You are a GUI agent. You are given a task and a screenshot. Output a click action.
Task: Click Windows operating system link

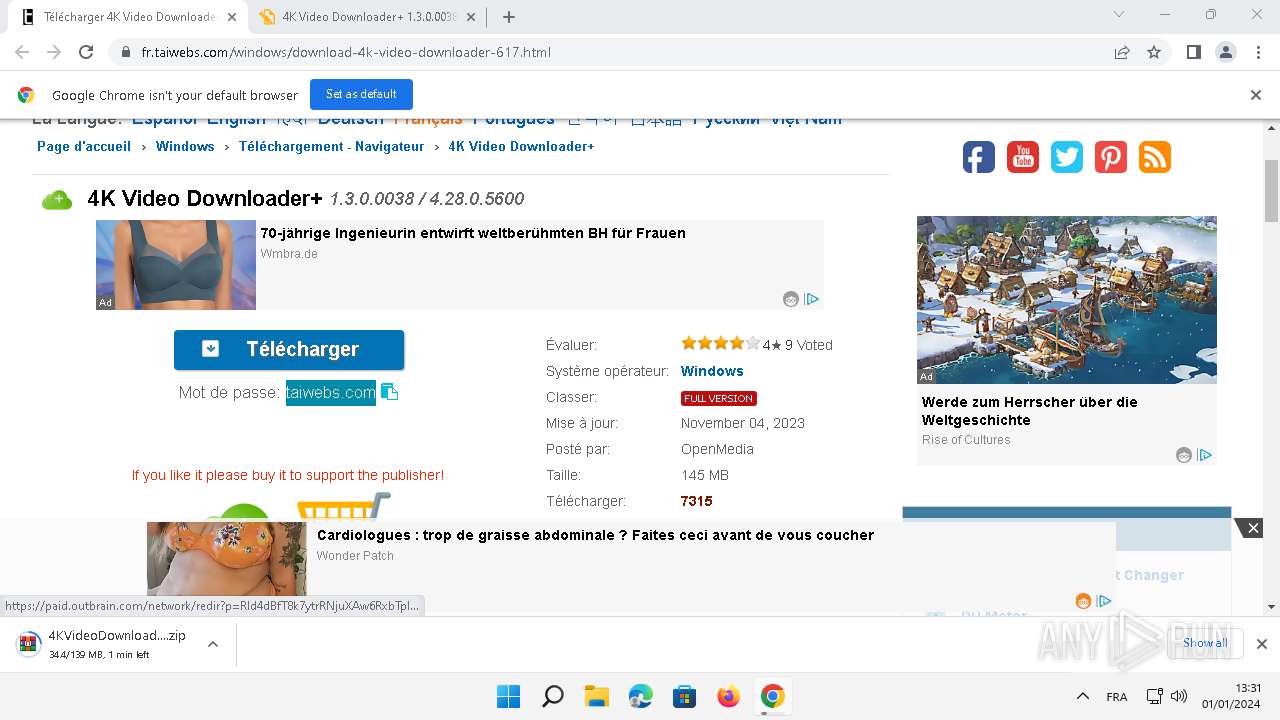pos(712,371)
